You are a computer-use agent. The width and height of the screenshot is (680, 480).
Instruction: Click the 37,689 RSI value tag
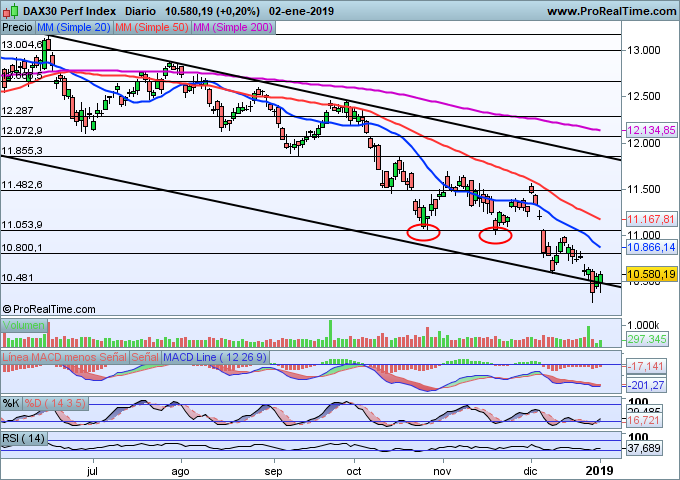(x=644, y=448)
